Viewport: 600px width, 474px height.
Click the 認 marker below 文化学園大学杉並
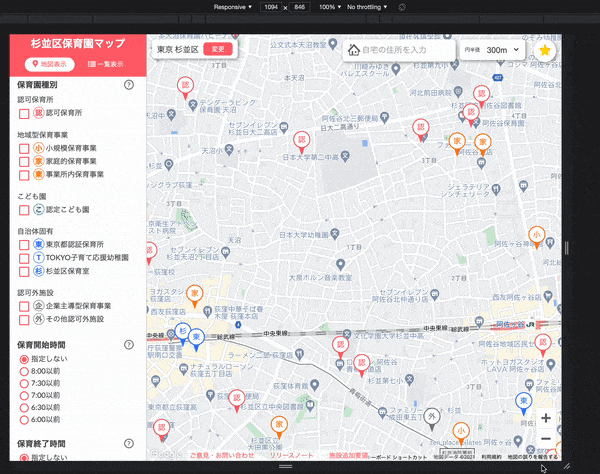(x=341, y=347)
